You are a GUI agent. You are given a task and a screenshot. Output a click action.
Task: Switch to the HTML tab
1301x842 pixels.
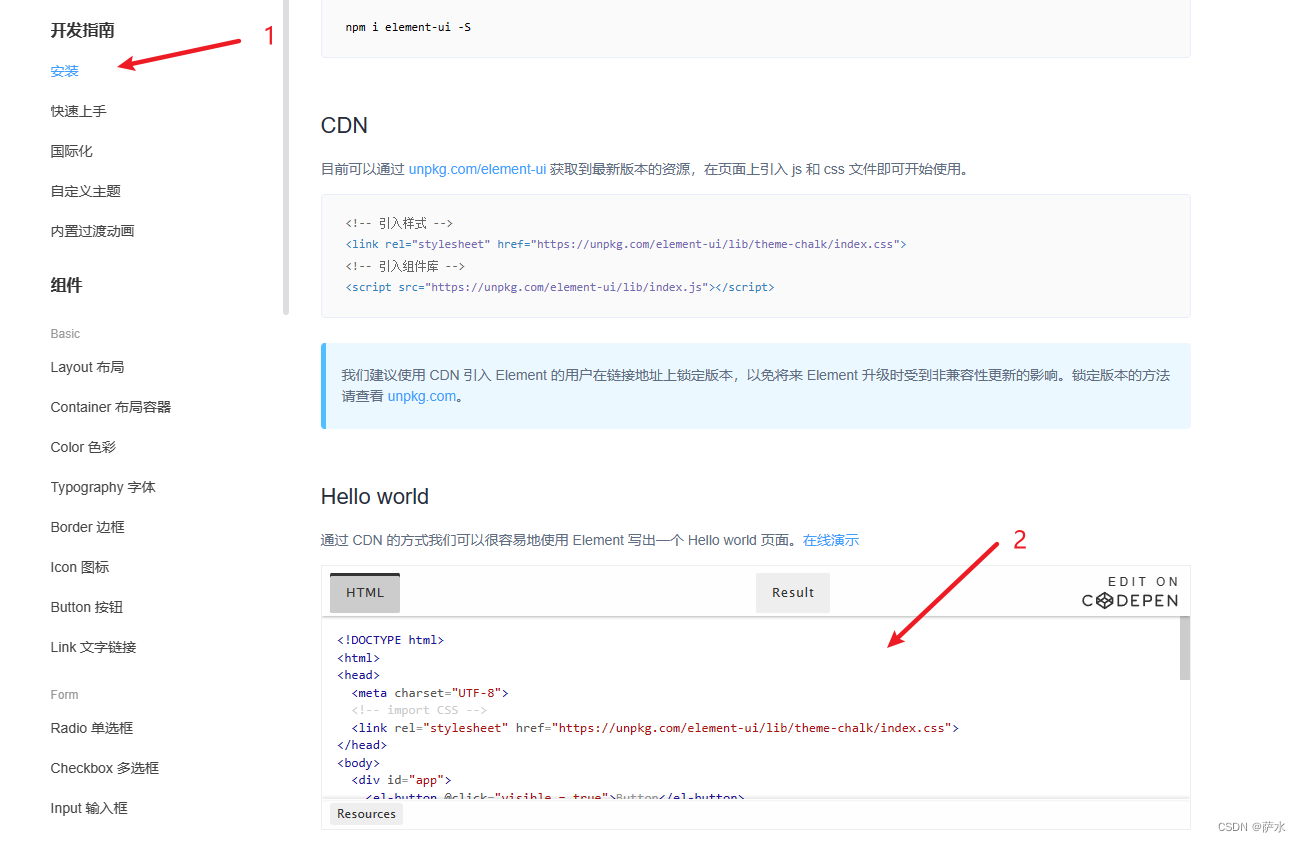point(364,592)
